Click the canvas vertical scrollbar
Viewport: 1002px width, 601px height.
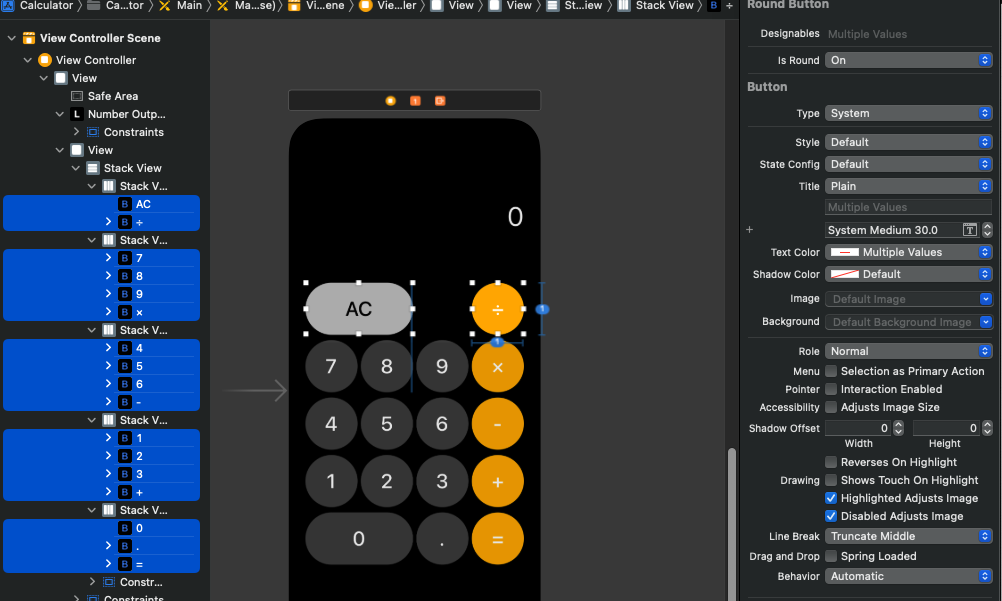coord(732,524)
